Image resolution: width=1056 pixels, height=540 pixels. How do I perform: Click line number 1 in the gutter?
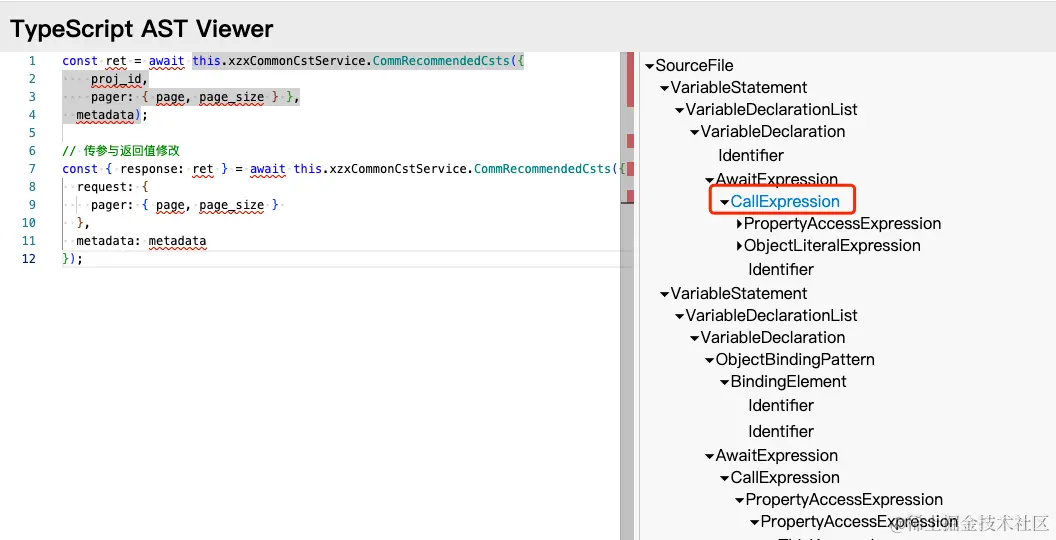pyautogui.click(x=32, y=61)
